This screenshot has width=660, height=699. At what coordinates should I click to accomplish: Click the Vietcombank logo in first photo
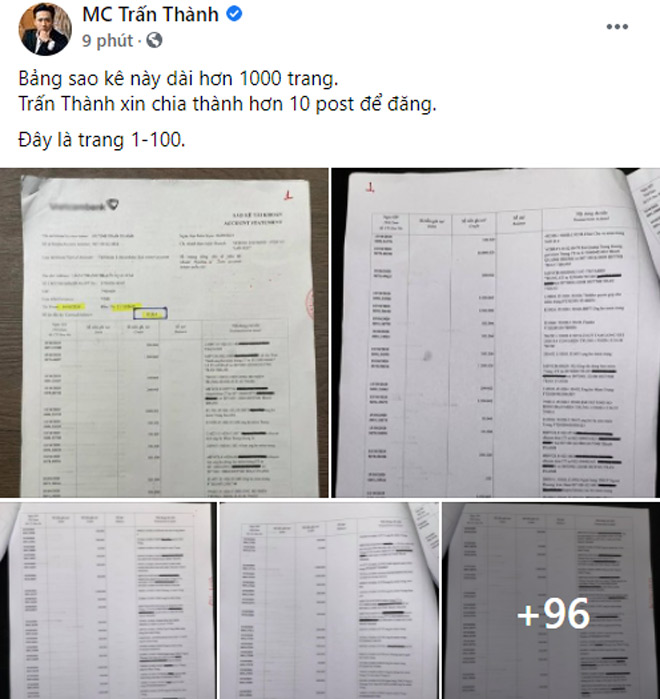pos(84,205)
